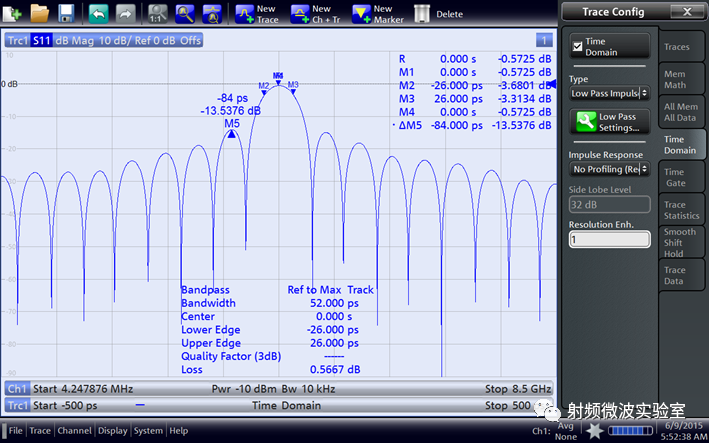Click the Ref to Max Track label

(x=331, y=290)
